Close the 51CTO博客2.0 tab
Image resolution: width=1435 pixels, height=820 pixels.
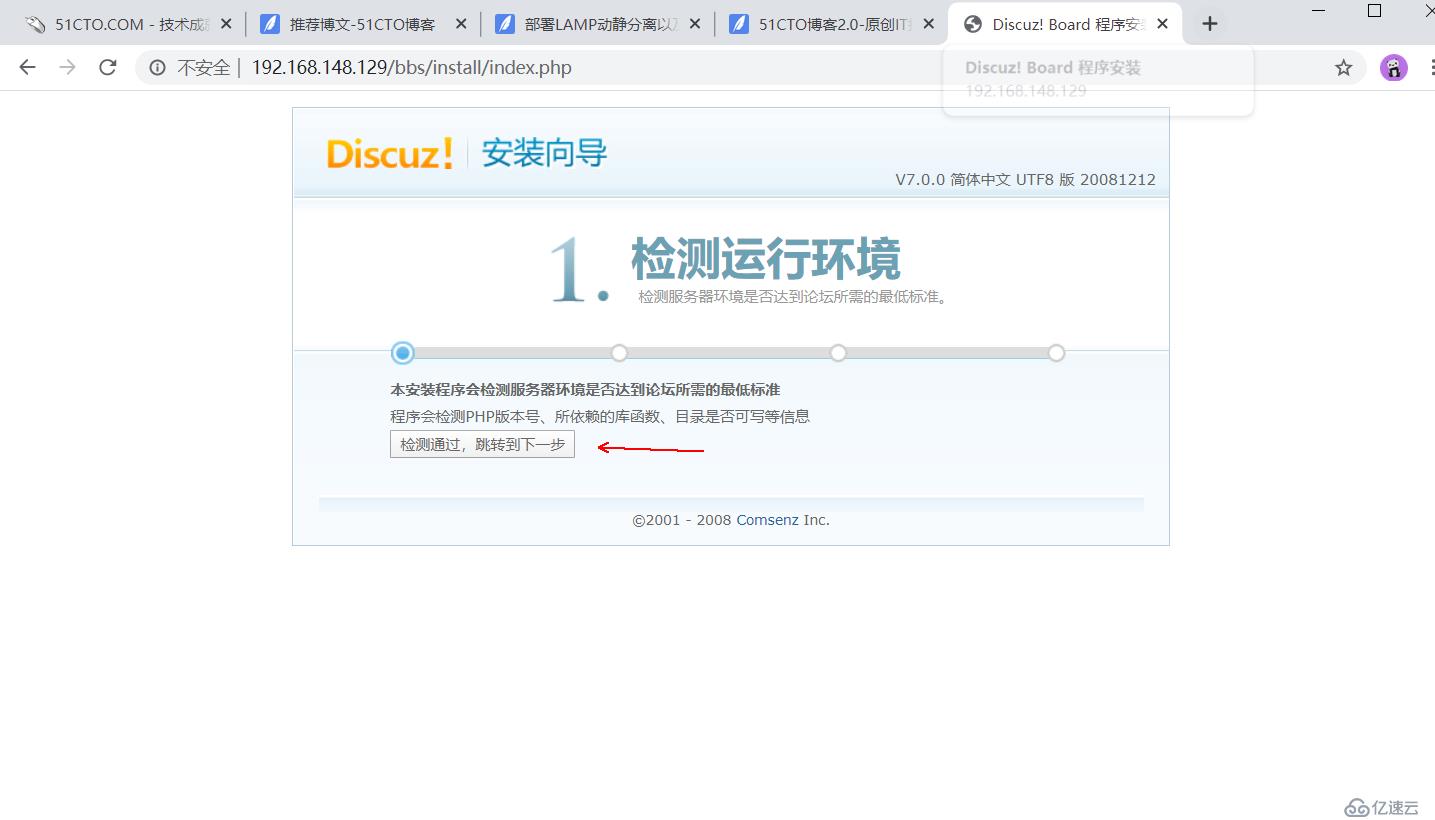(929, 24)
